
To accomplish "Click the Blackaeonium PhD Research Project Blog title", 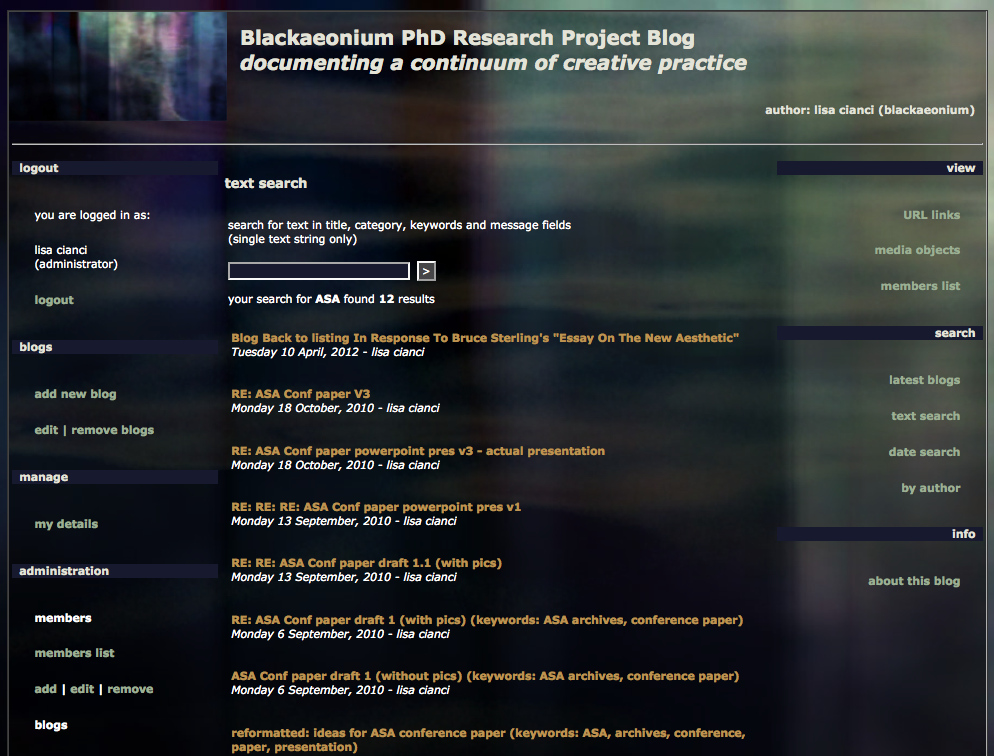I will (x=467, y=38).
